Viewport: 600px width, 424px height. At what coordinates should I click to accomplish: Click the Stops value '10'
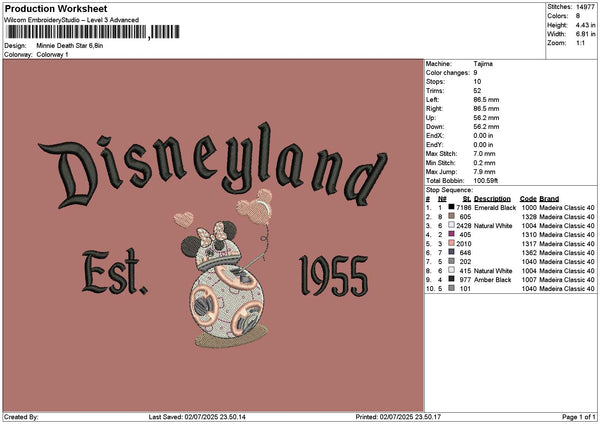(x=477, y=82)
